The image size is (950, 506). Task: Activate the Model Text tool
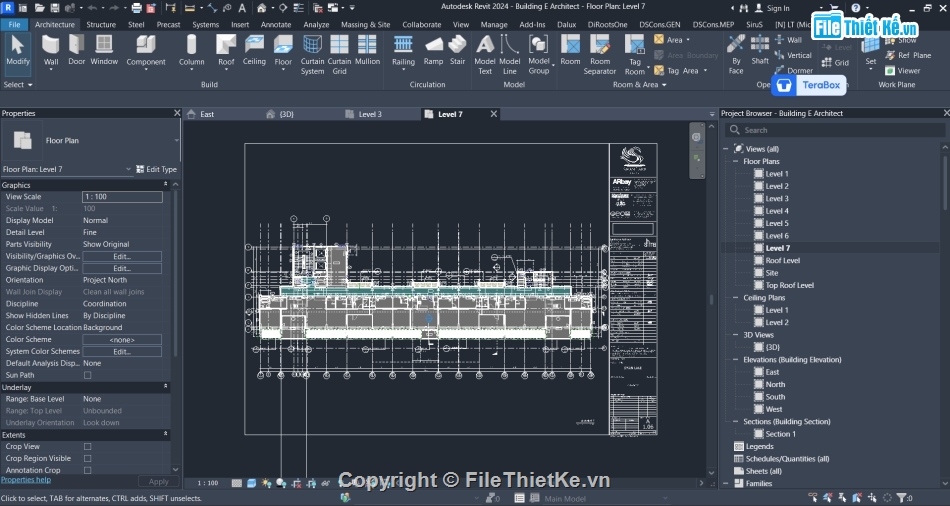point(485,55)
